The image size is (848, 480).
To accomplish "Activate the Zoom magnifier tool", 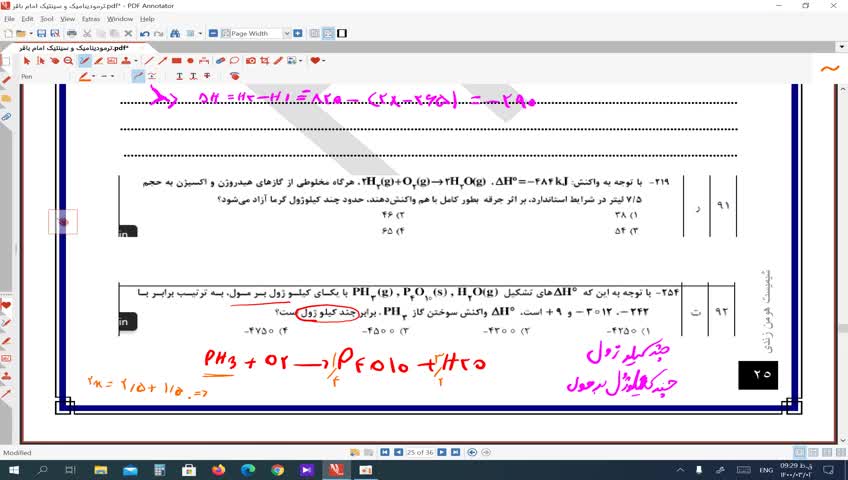I will tap(68, 61).
